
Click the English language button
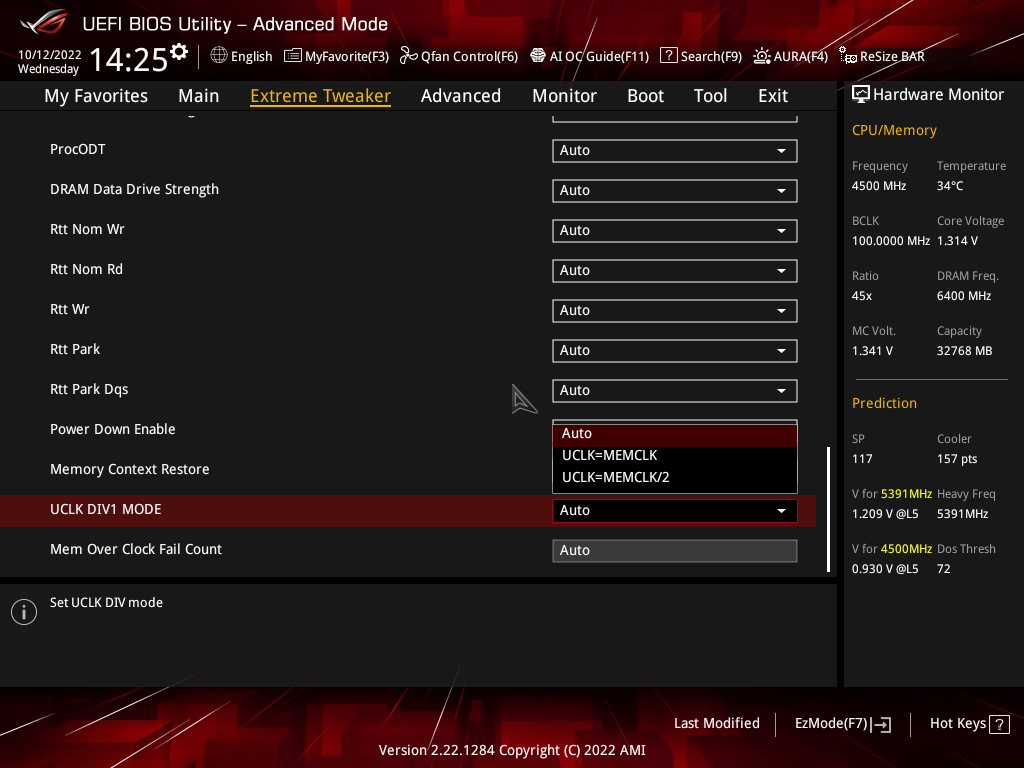point(251,56)
